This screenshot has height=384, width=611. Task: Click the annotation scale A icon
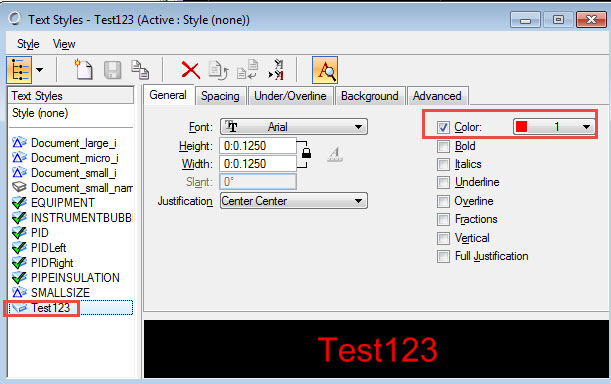(335, 154)
